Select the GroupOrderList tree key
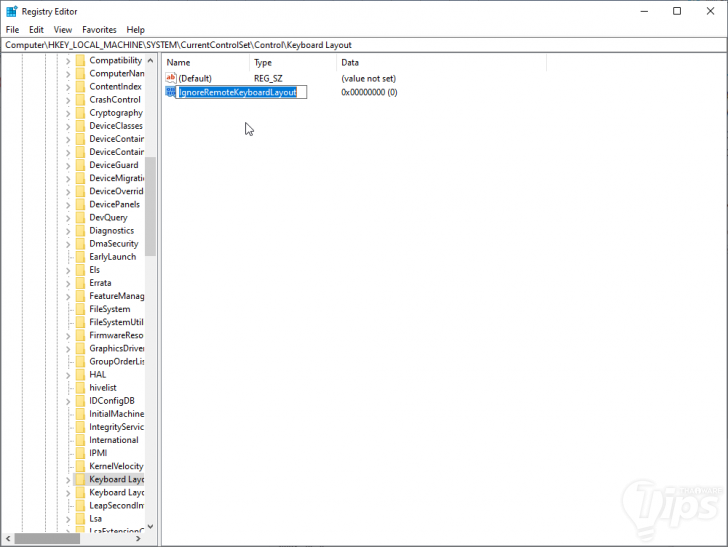Image resolution: width=728 pixels, height=547 pixels. click(117, 361)
